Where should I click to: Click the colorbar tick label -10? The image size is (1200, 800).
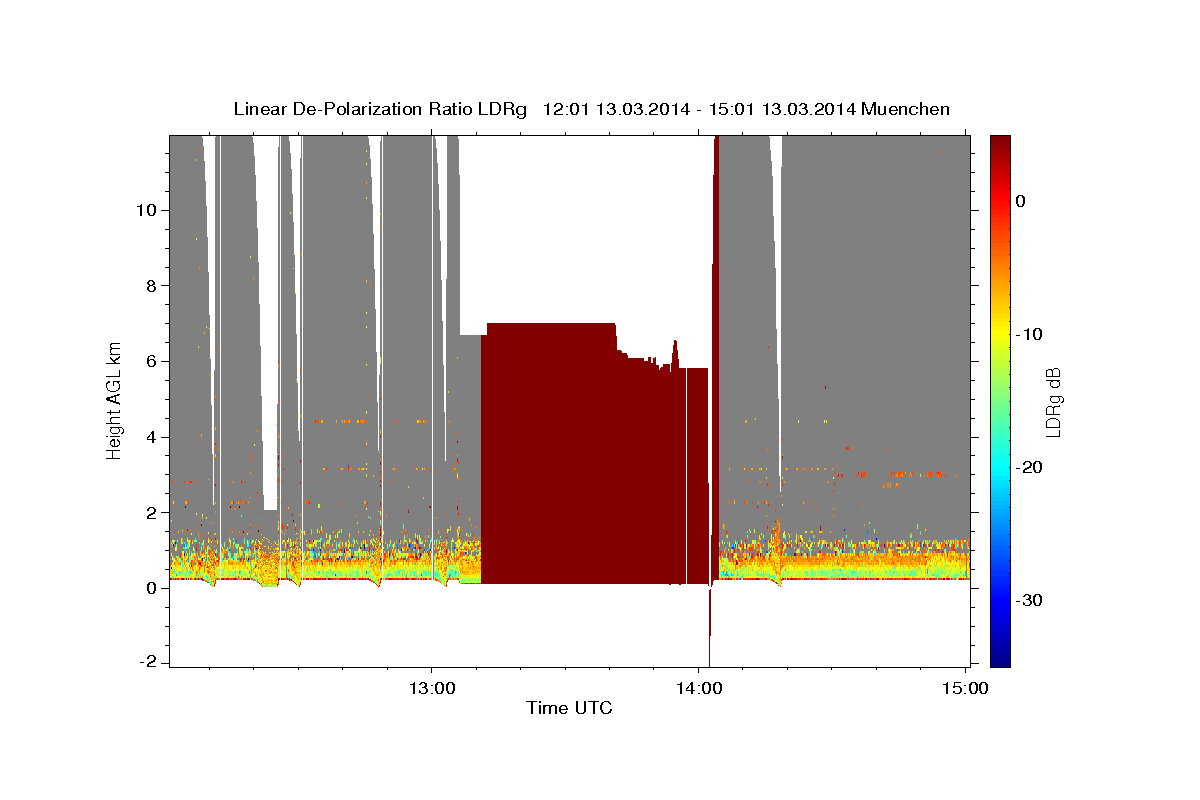coord(1029,334)
